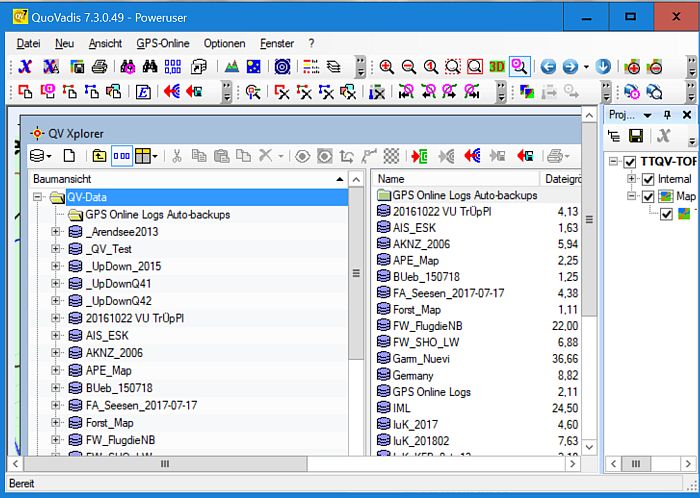Open the Datei menu
The image size is (700, 498).
(28, 43)
